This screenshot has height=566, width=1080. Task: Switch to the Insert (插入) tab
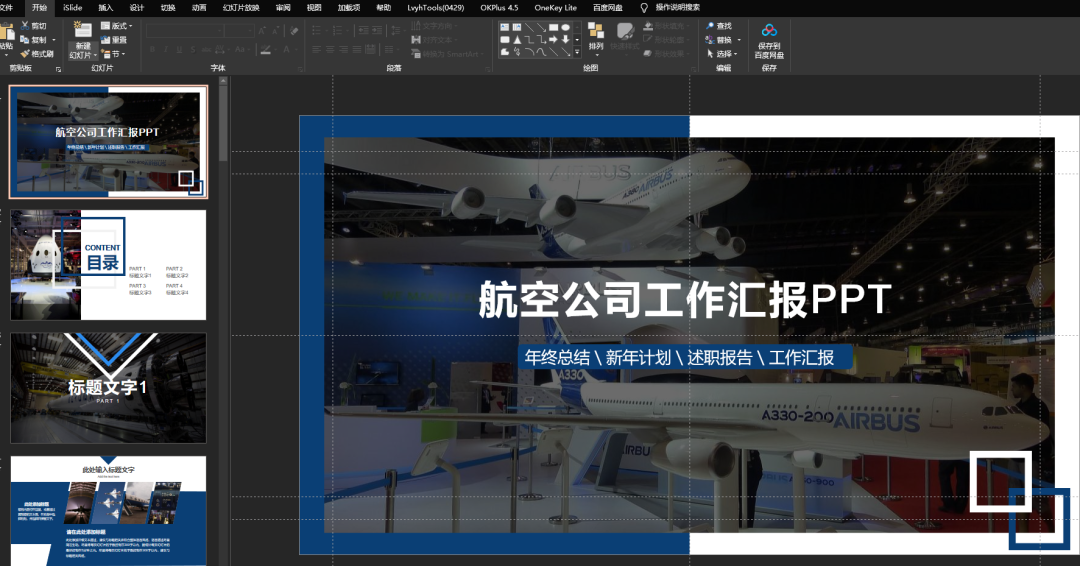[x=105, y=8]
